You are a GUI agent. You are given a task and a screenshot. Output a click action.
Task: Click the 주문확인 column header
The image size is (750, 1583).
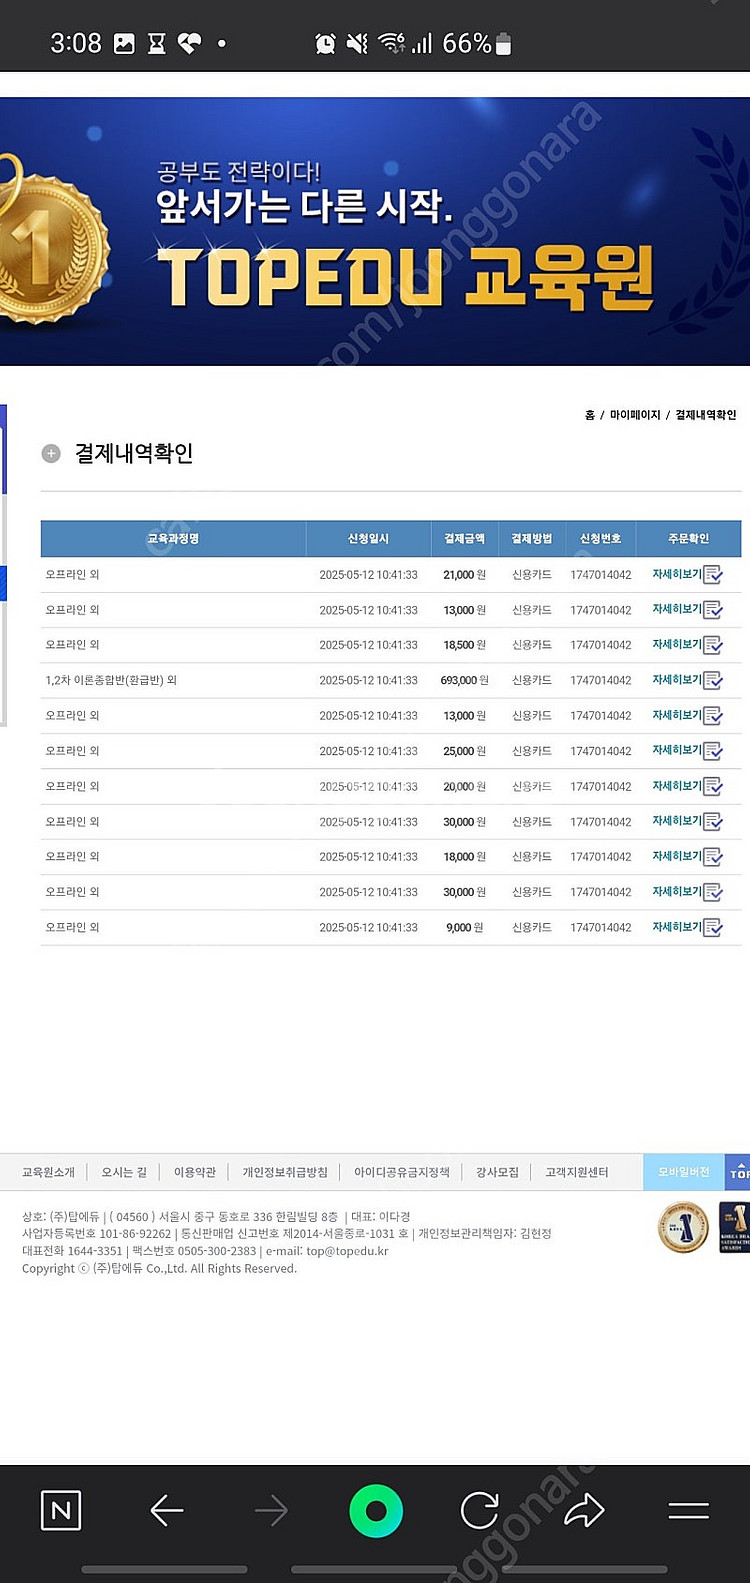click(689, 539)
